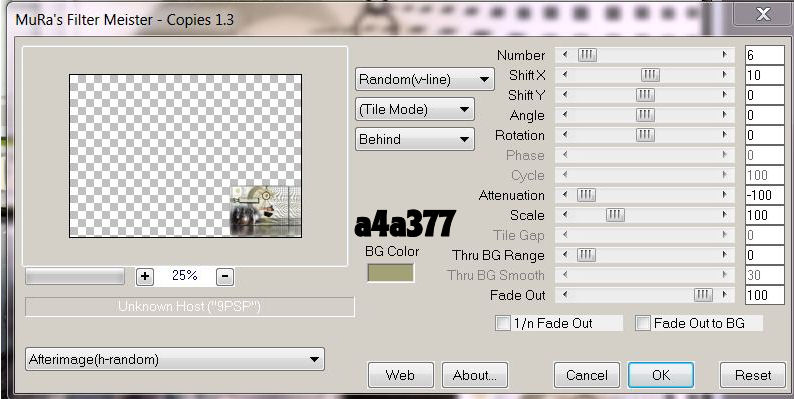Click left arrow of Rotation slider

pos(565,135)
